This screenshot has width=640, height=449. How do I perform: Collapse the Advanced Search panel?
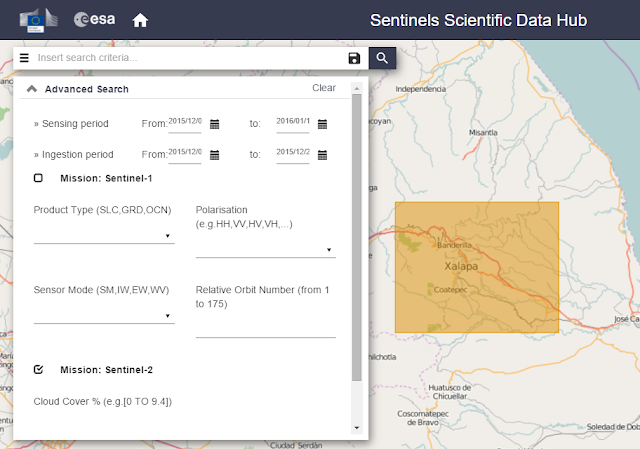click(32, 89)
